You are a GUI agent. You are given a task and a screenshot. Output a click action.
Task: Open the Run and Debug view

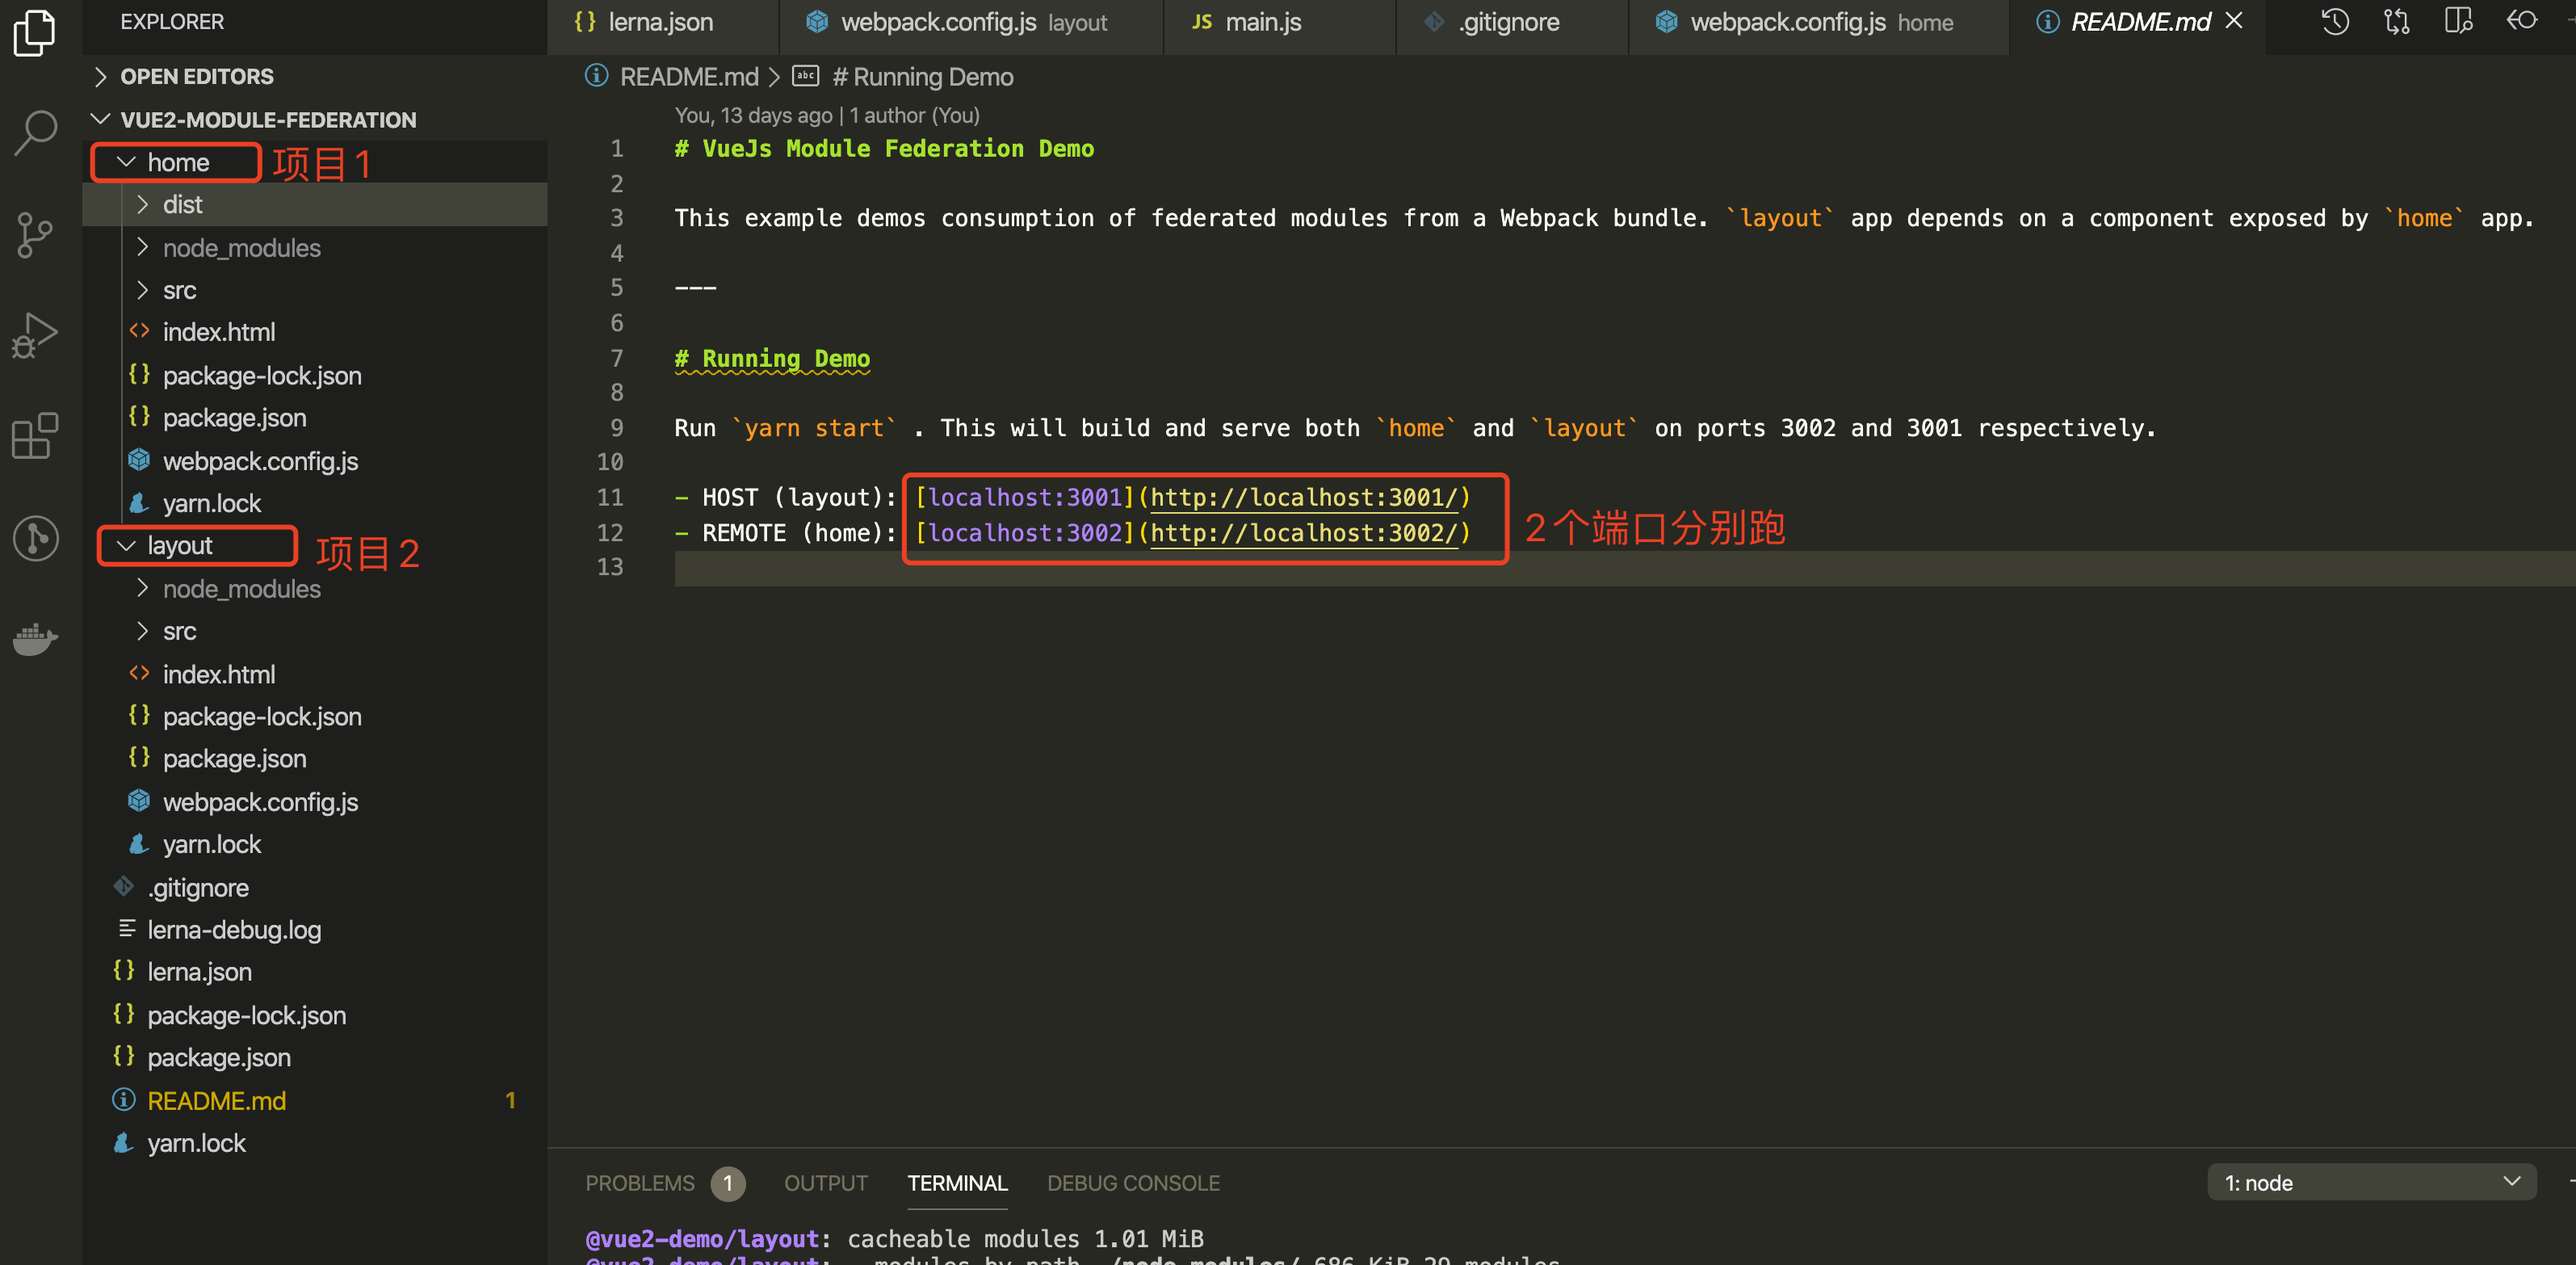click(x=36, y=334)
